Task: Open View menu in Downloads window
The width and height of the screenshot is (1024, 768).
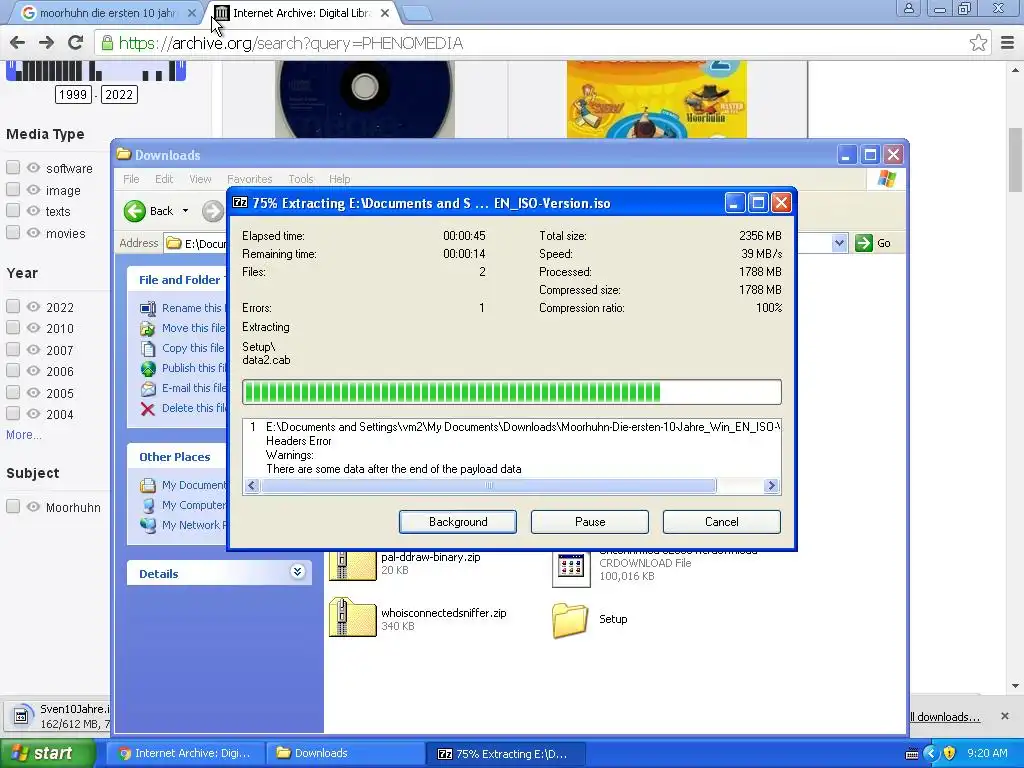Action: click(200, 179)
